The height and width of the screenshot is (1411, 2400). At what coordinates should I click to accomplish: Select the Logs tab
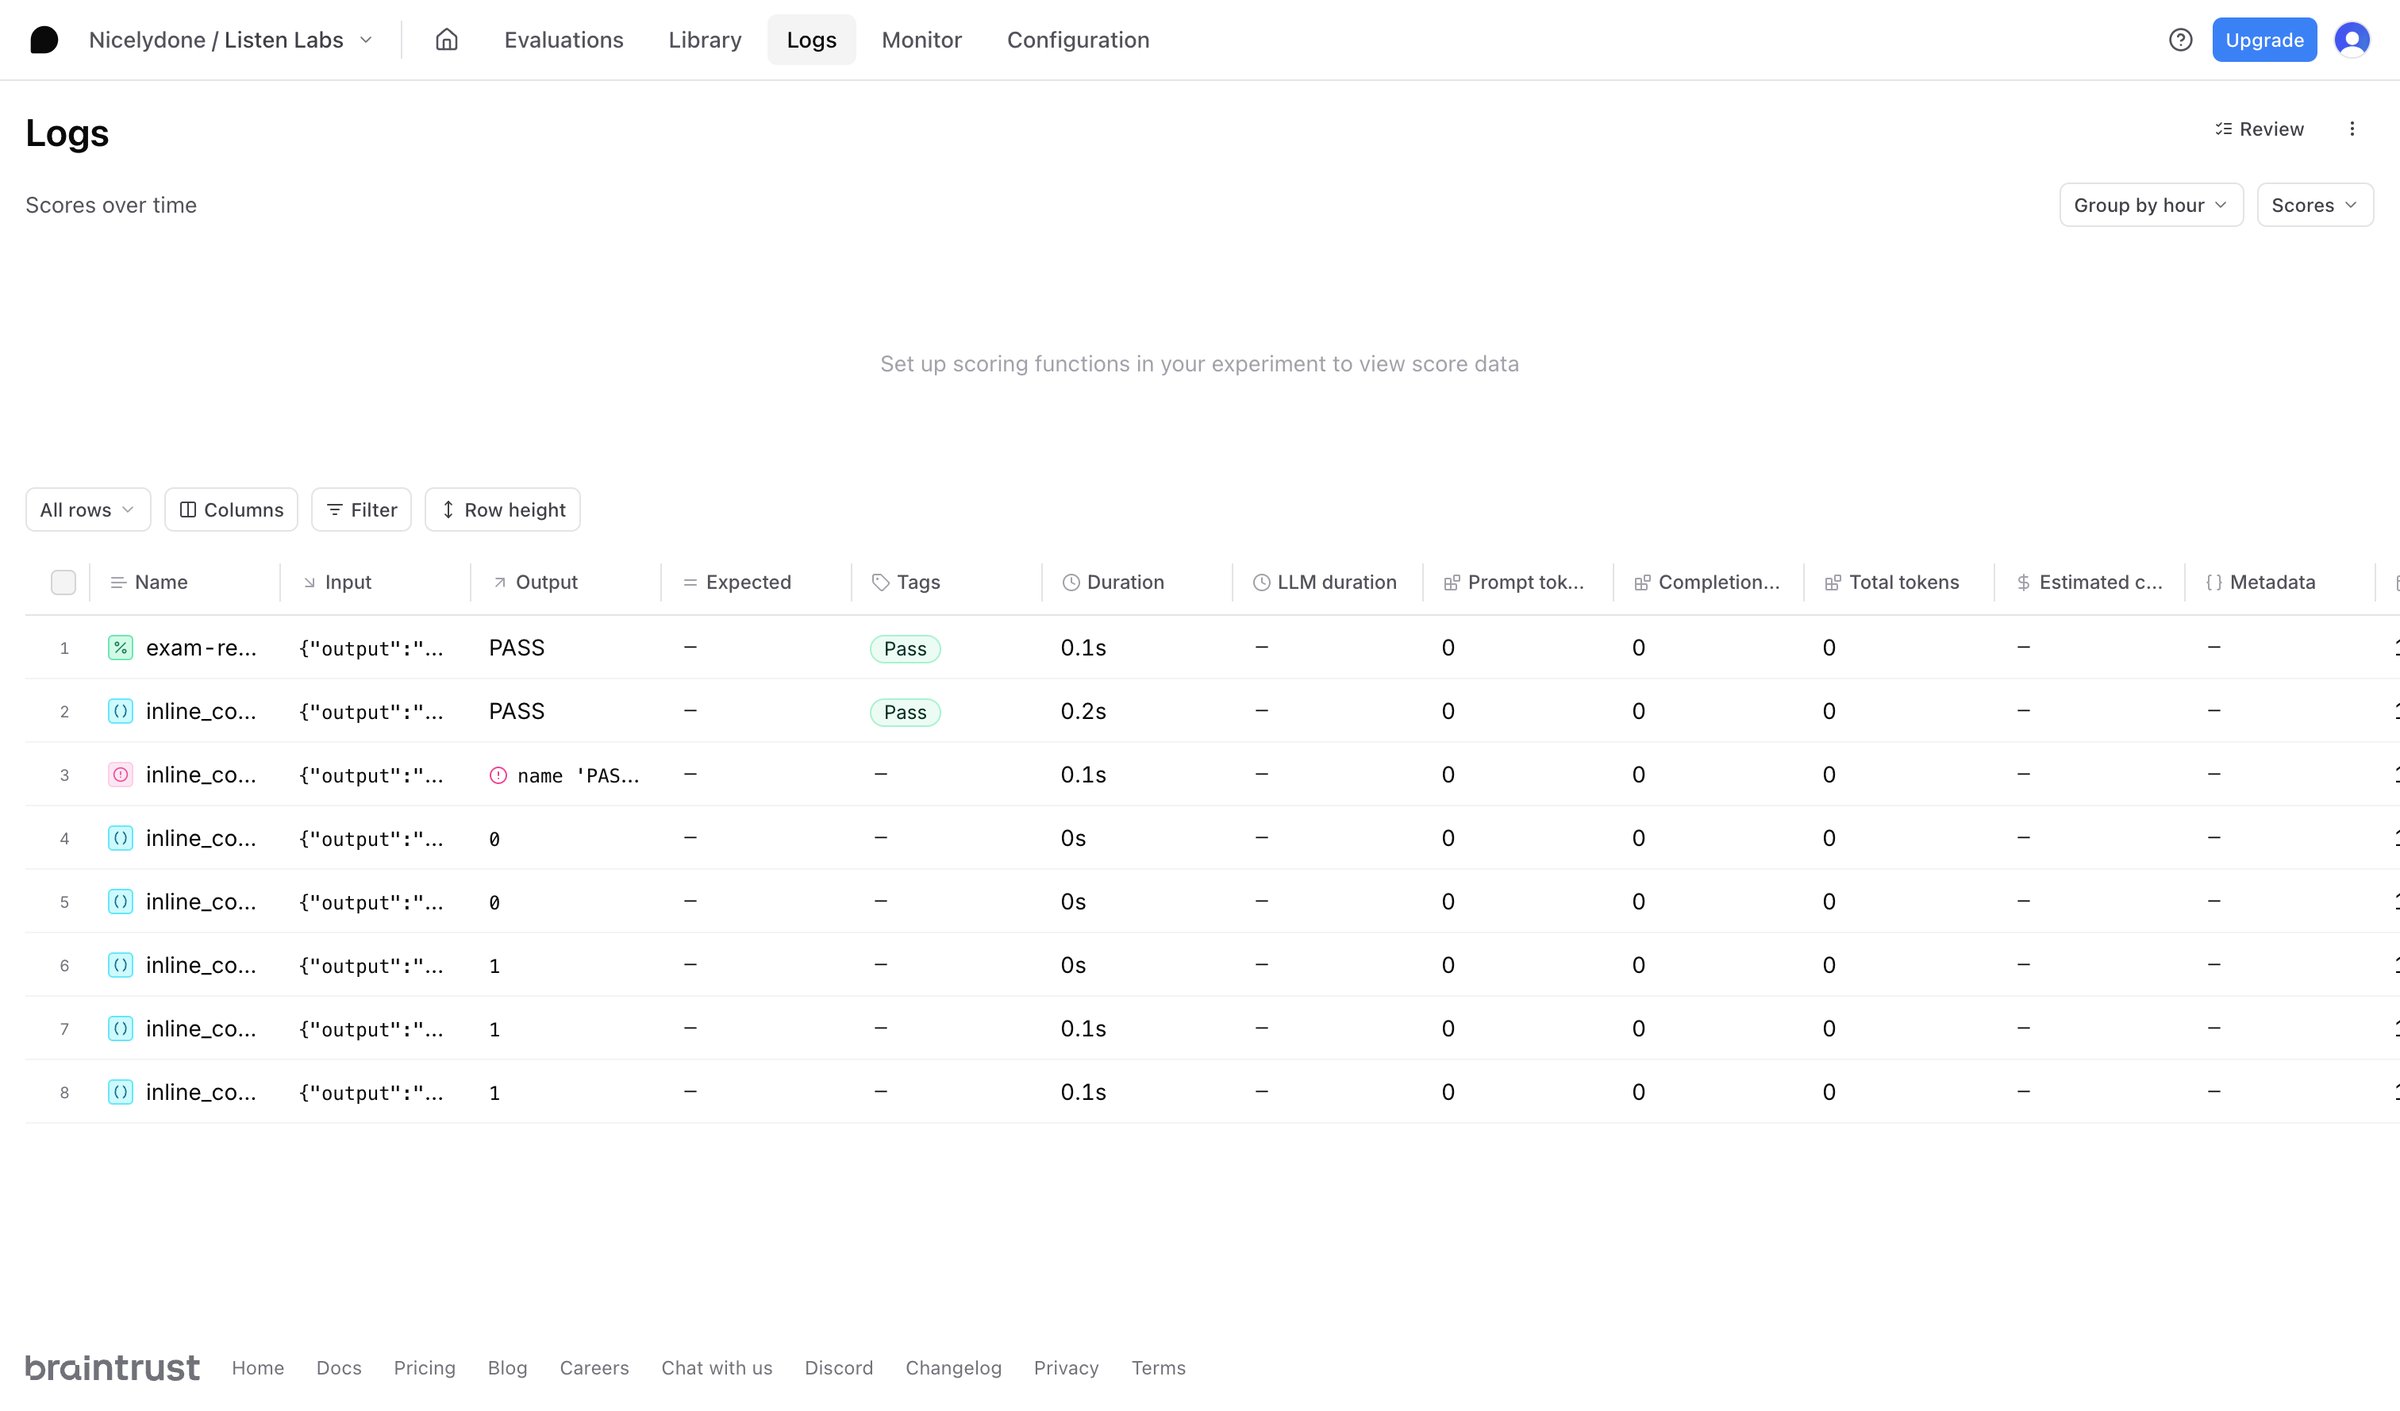click(x=811, y=40)
